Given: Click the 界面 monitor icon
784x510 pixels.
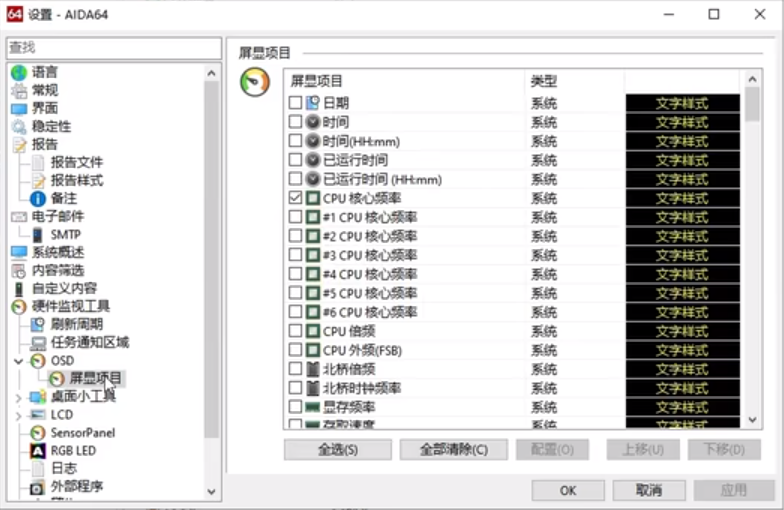Looking at the screenshot, I should pos(19,108).
